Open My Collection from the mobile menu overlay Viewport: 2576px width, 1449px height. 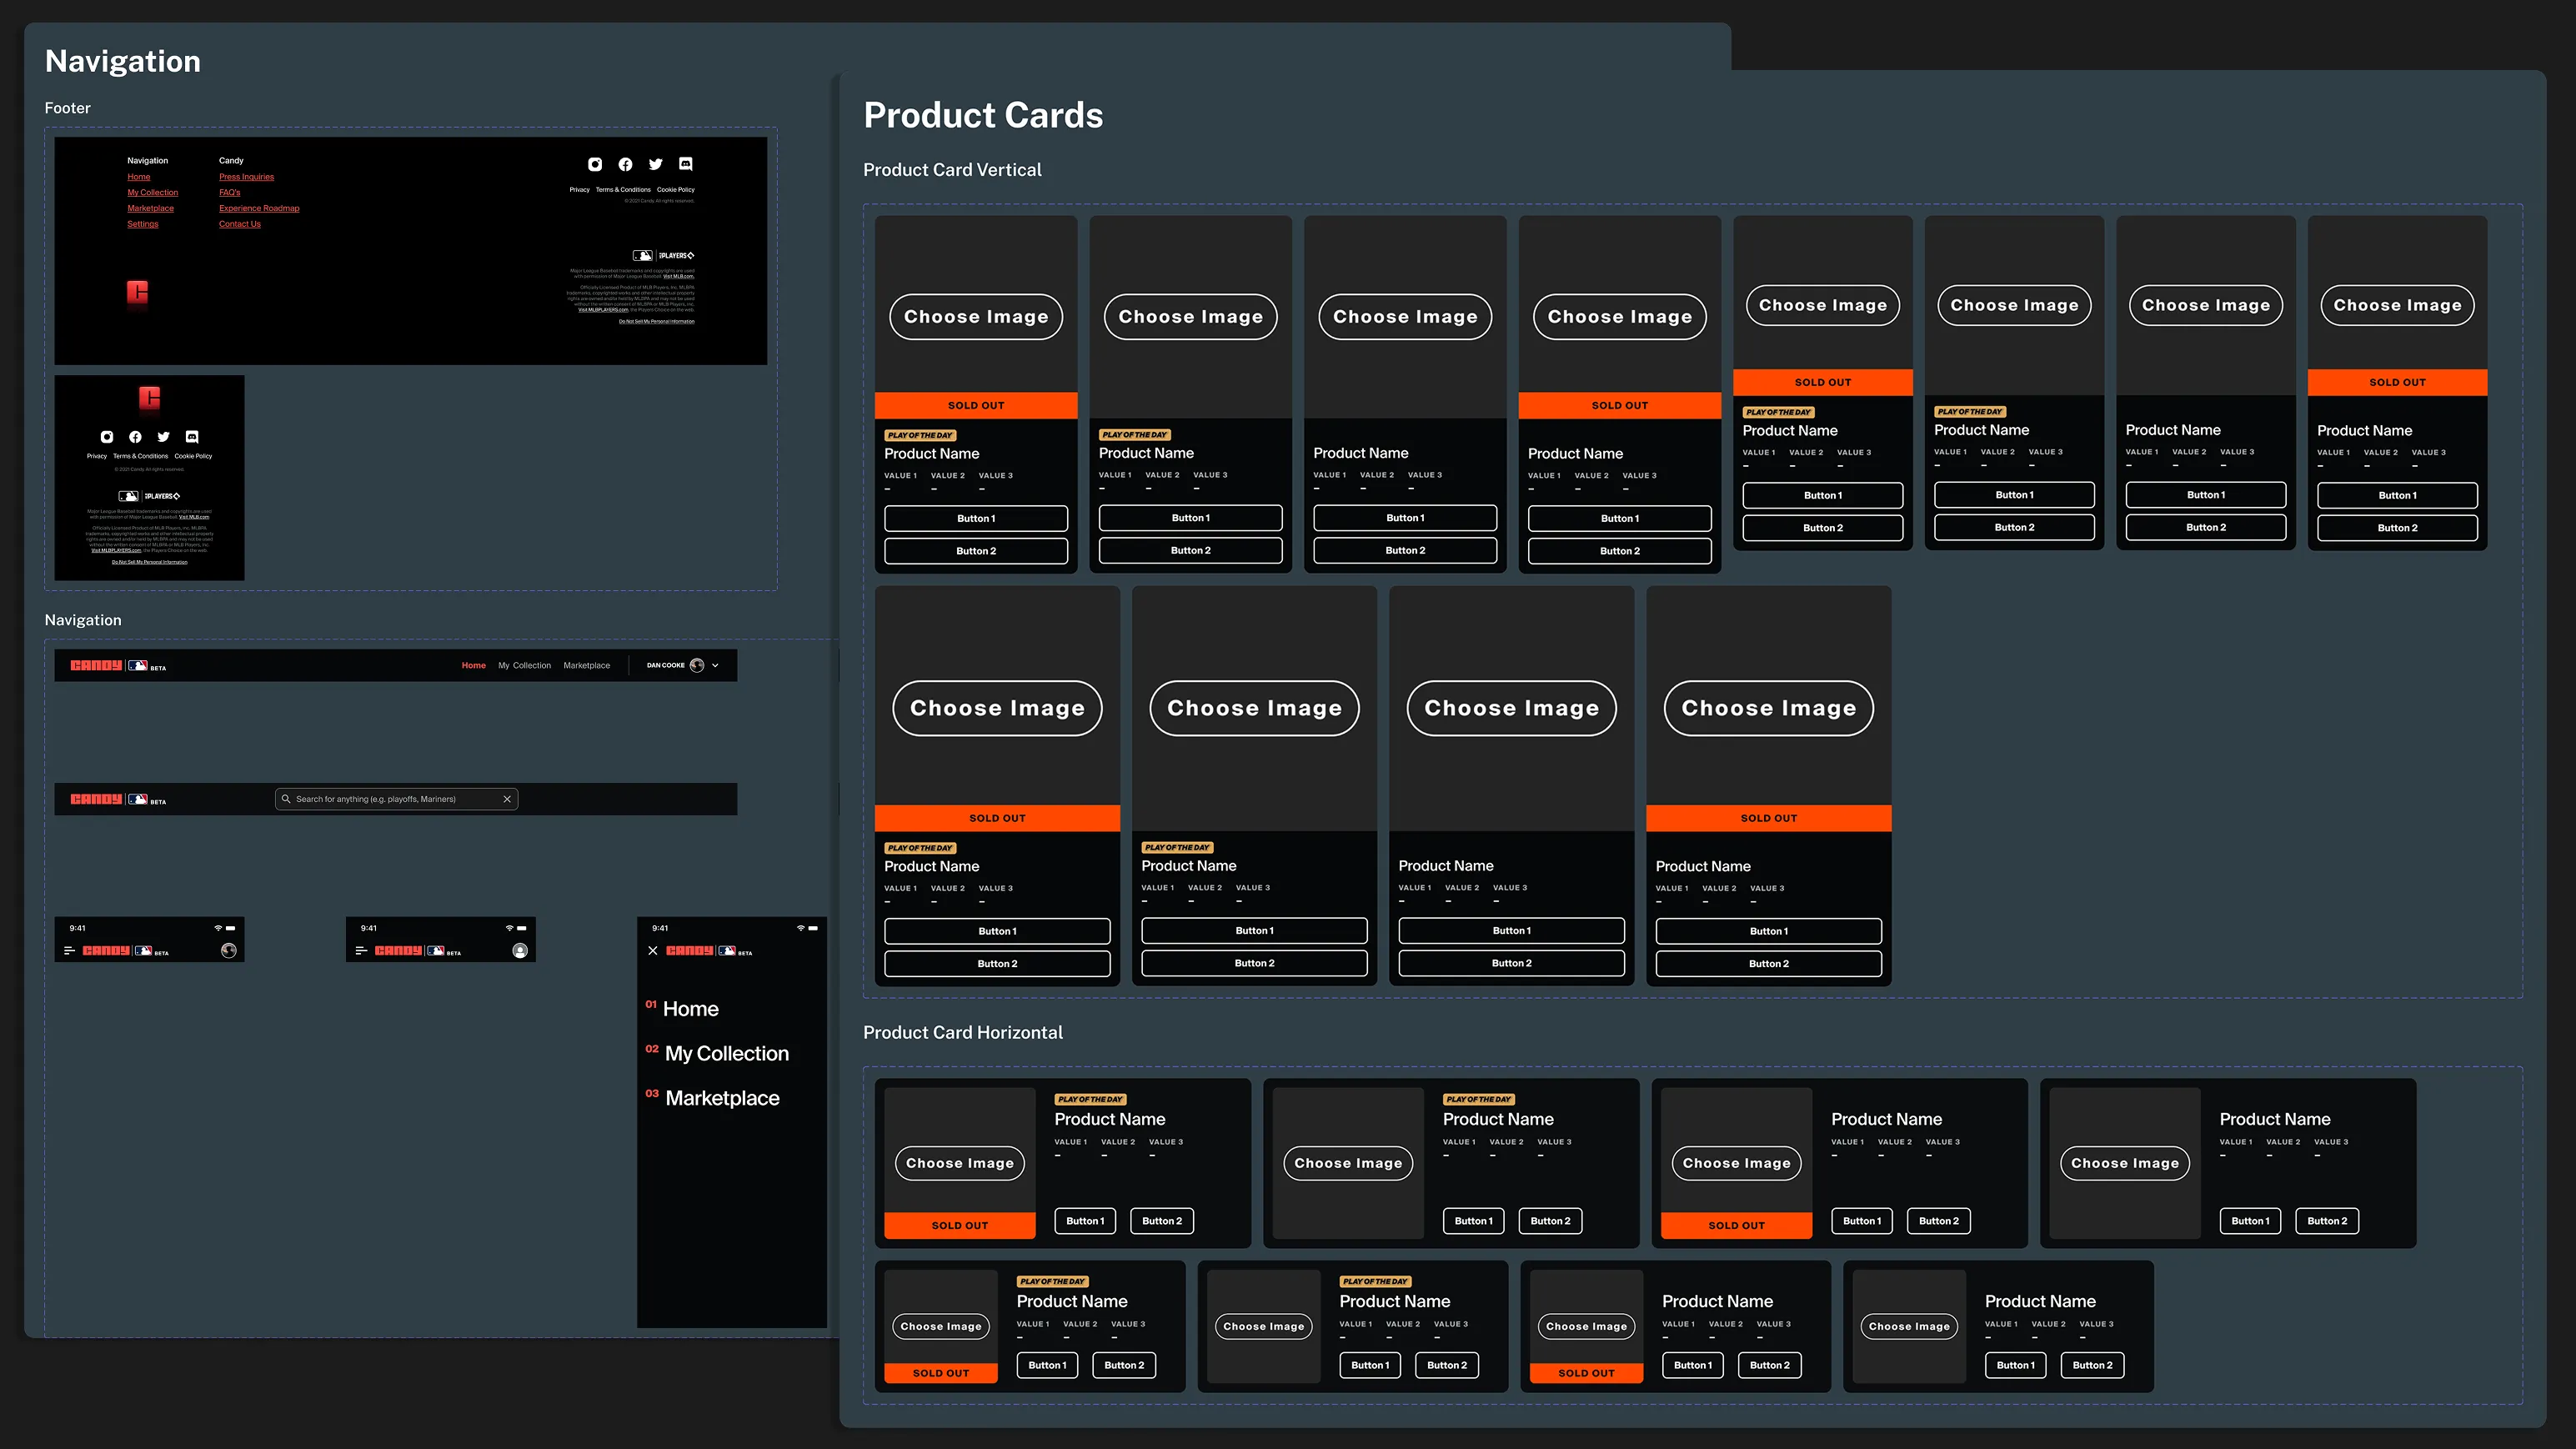point(727,1053)
